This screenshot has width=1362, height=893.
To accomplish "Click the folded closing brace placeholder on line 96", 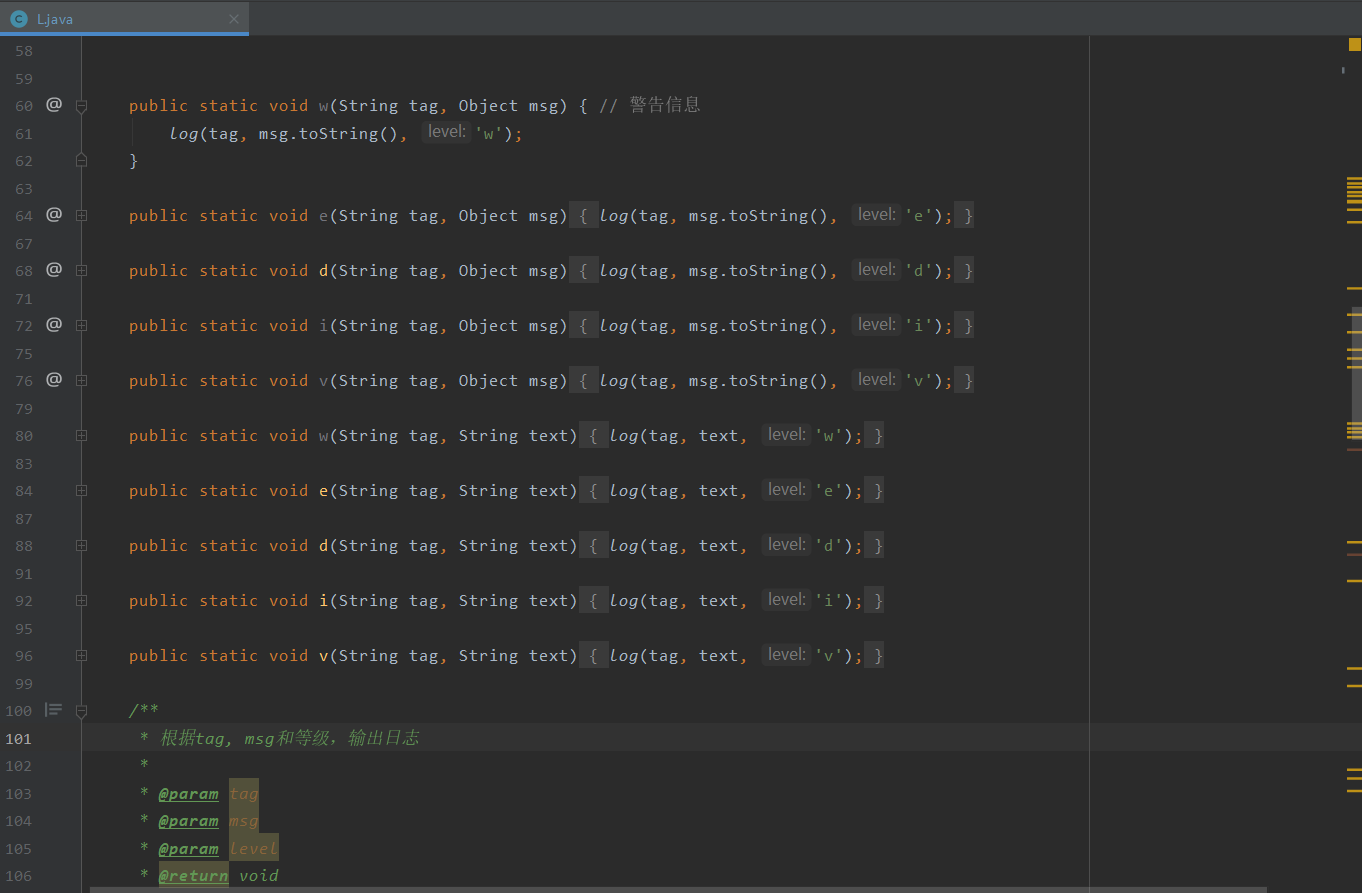I will pos(874,655).
